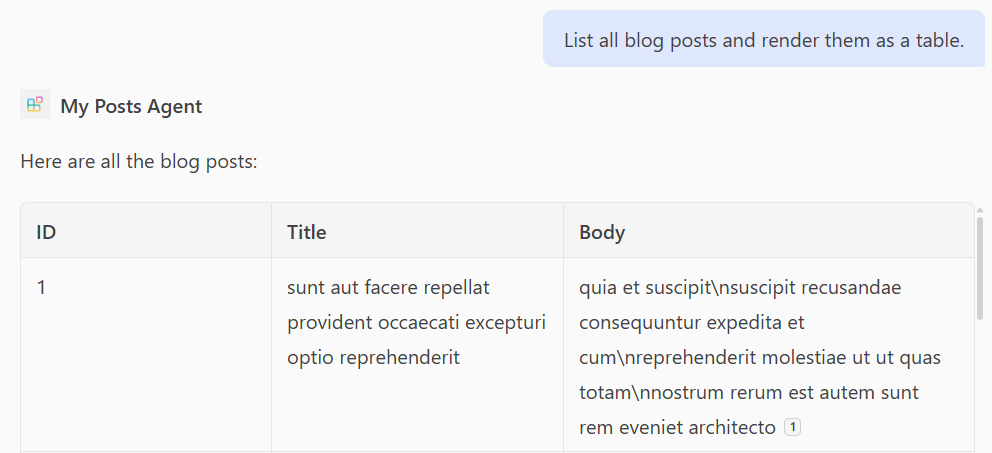Click 'consequuntur expedita et' in the body cell
Screen dimensions: 992x453
(692, 323)
